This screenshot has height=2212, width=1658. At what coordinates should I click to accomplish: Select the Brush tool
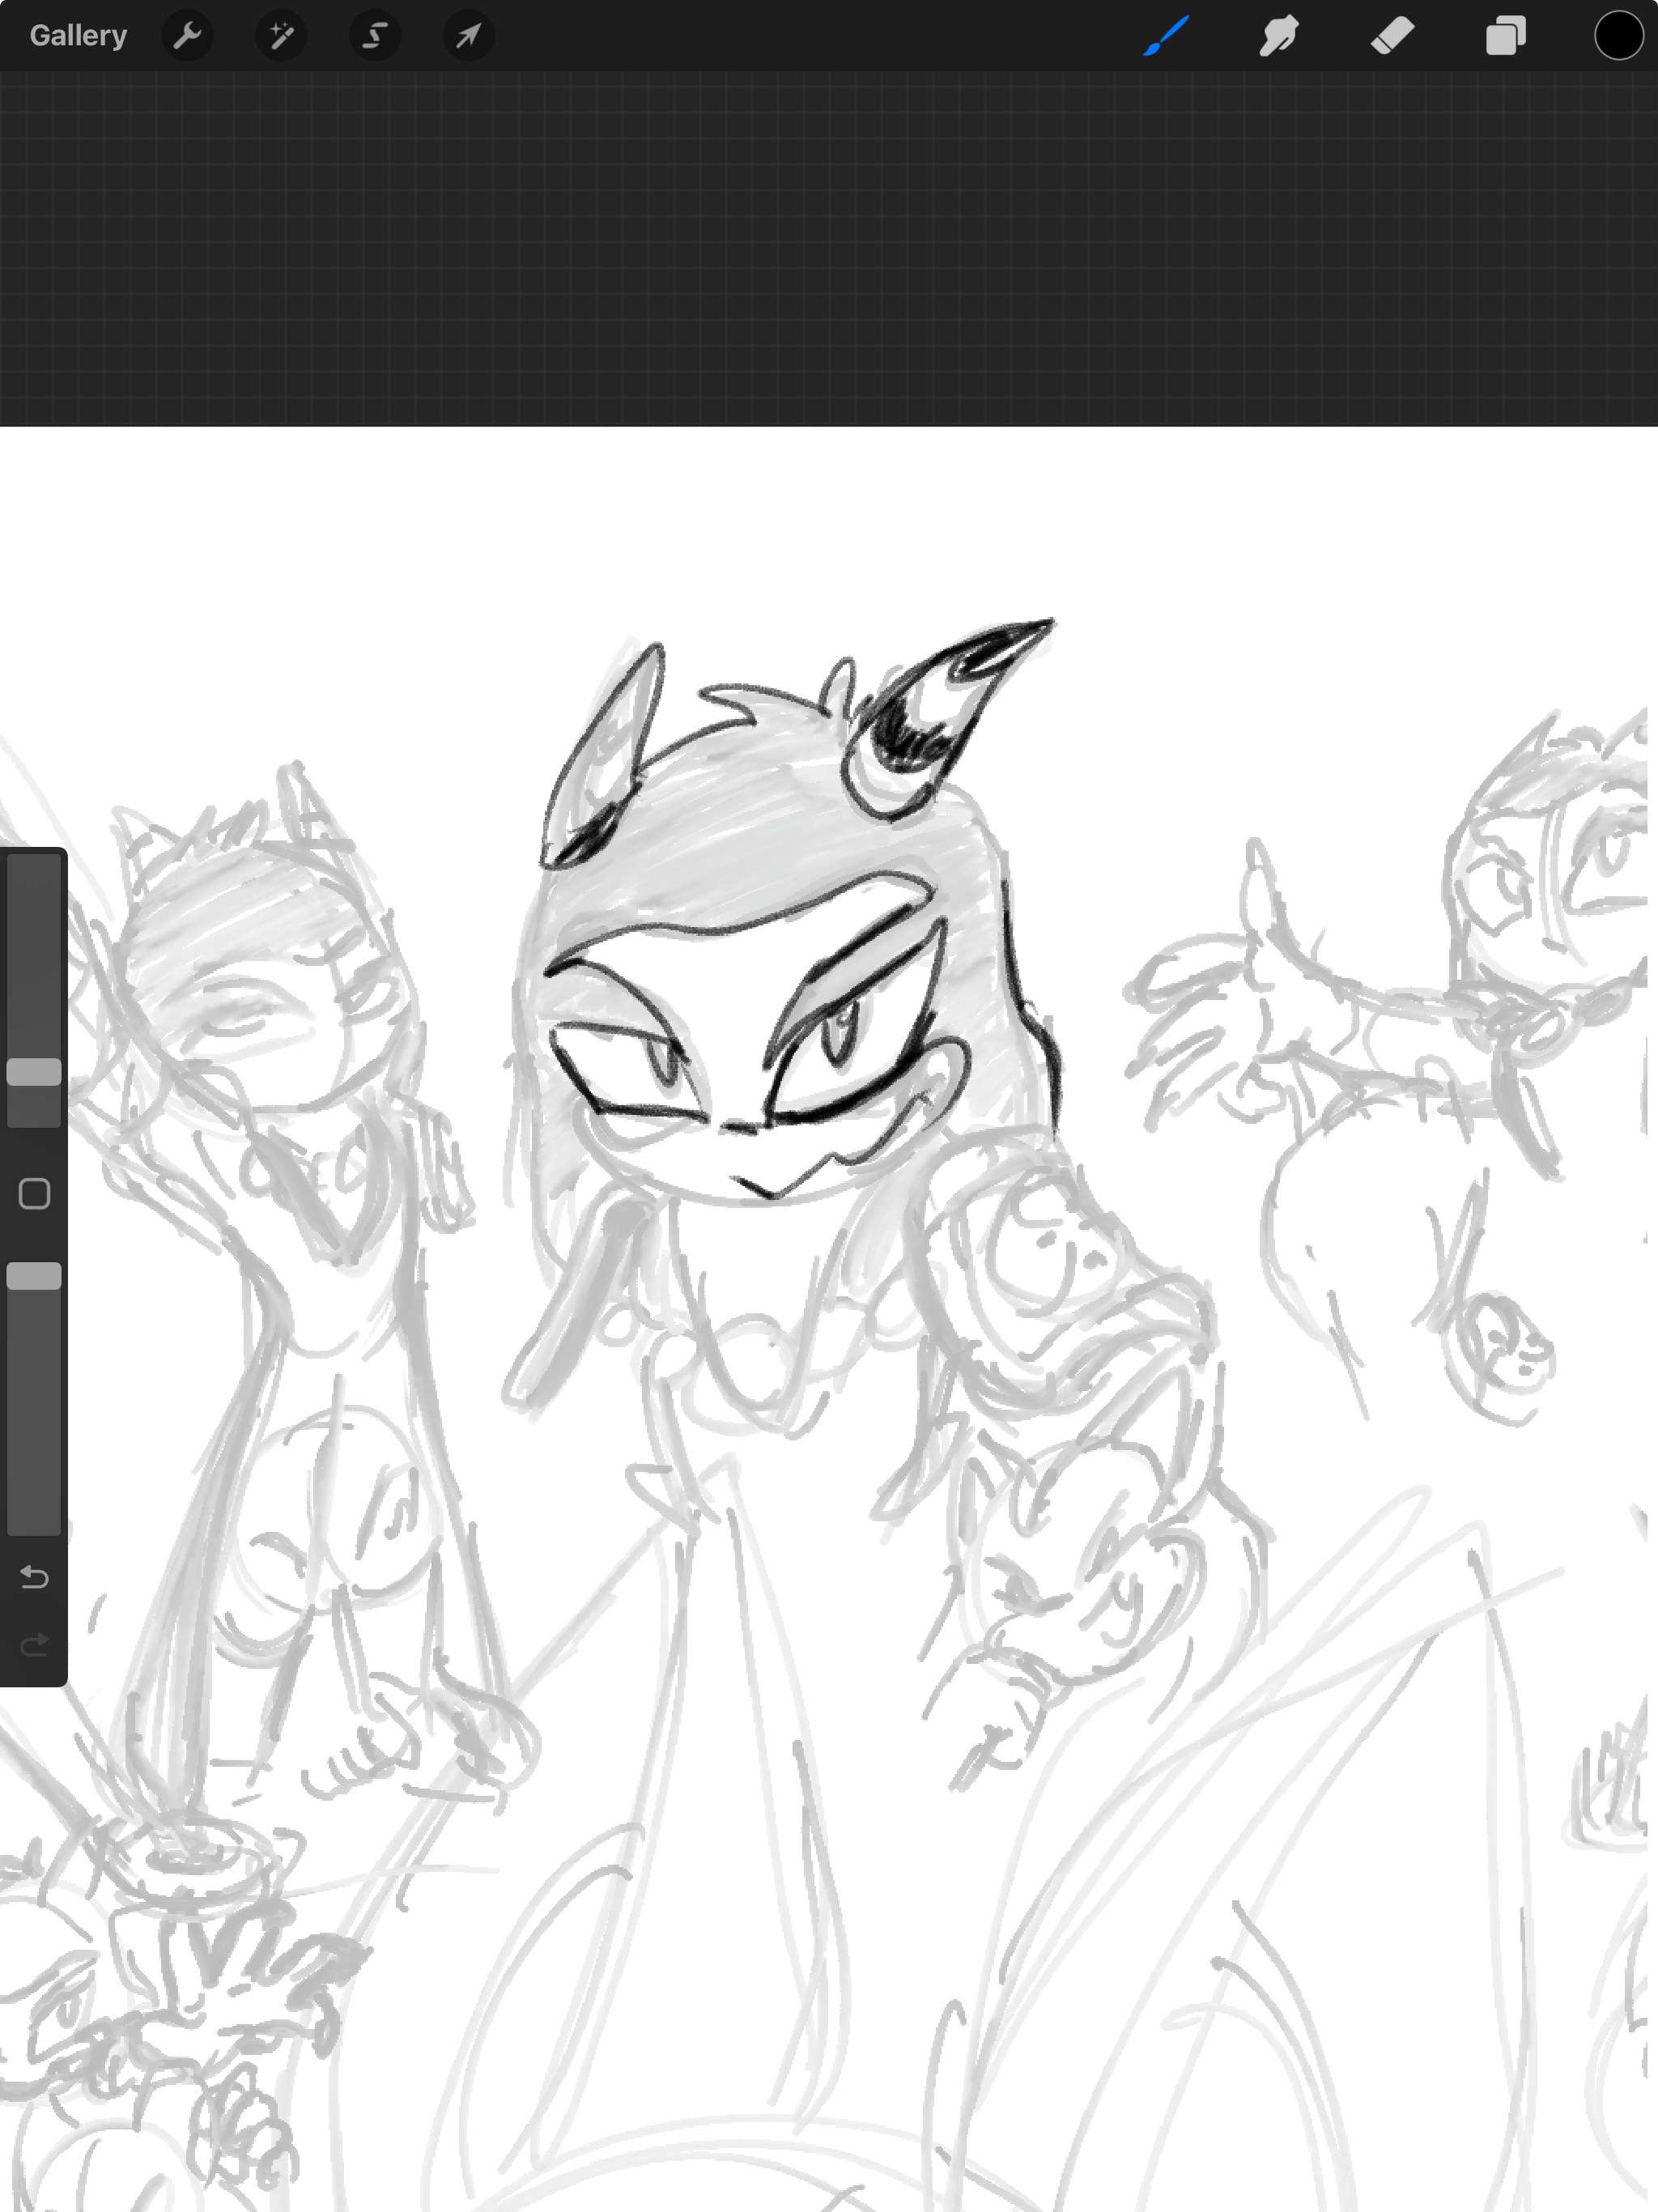[x=1166, y=36]
